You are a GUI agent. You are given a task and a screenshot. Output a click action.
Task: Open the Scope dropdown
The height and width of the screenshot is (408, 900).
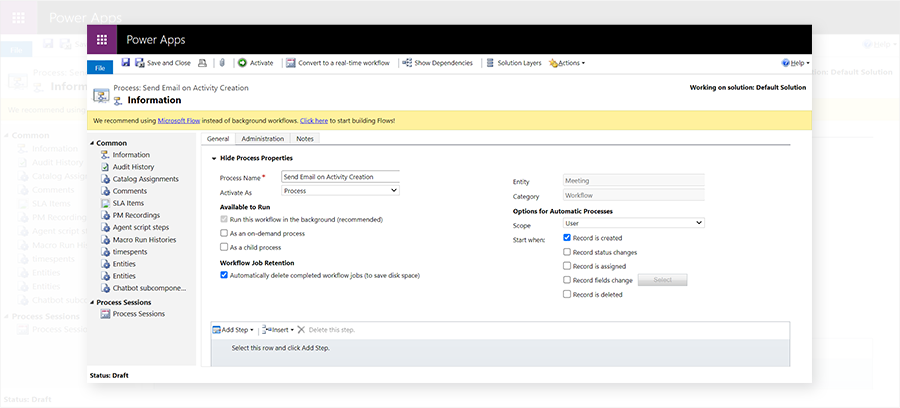(634, 223)
